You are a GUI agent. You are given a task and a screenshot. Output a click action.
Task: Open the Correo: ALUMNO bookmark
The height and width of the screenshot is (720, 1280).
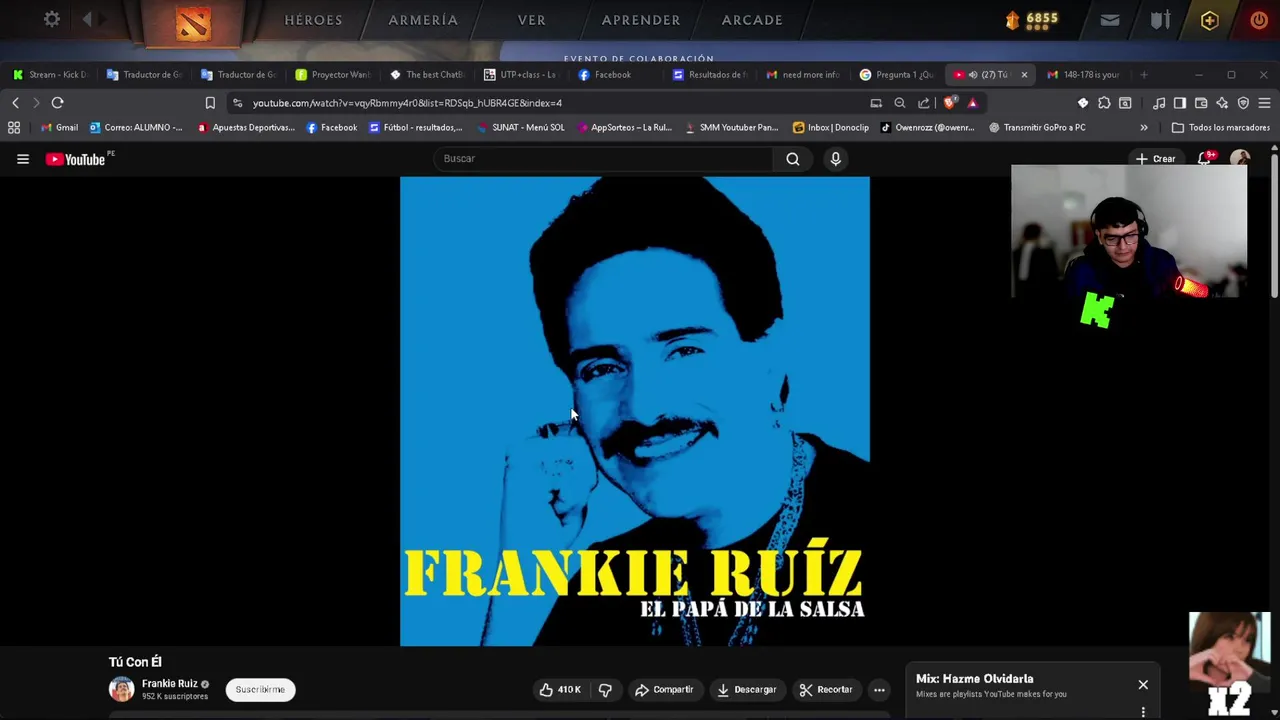[136, 127]
